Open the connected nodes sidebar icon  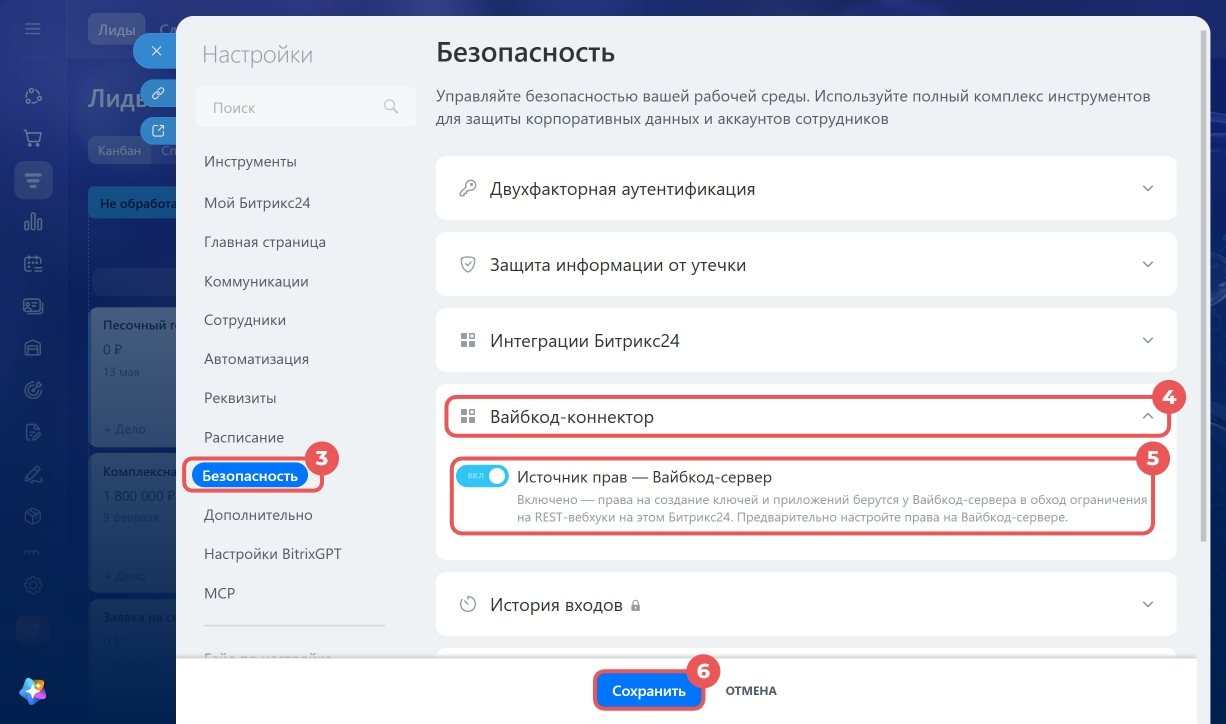click(33, 96)
